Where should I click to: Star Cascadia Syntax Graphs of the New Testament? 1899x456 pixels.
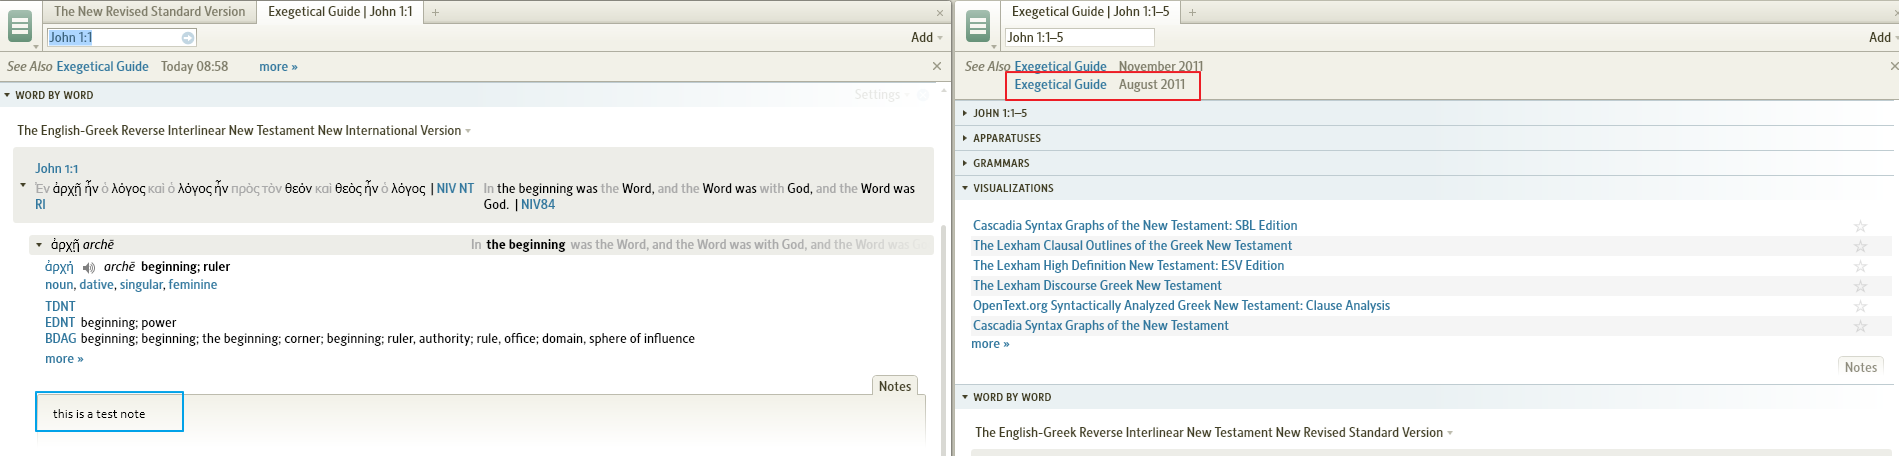pos(1860,326)
